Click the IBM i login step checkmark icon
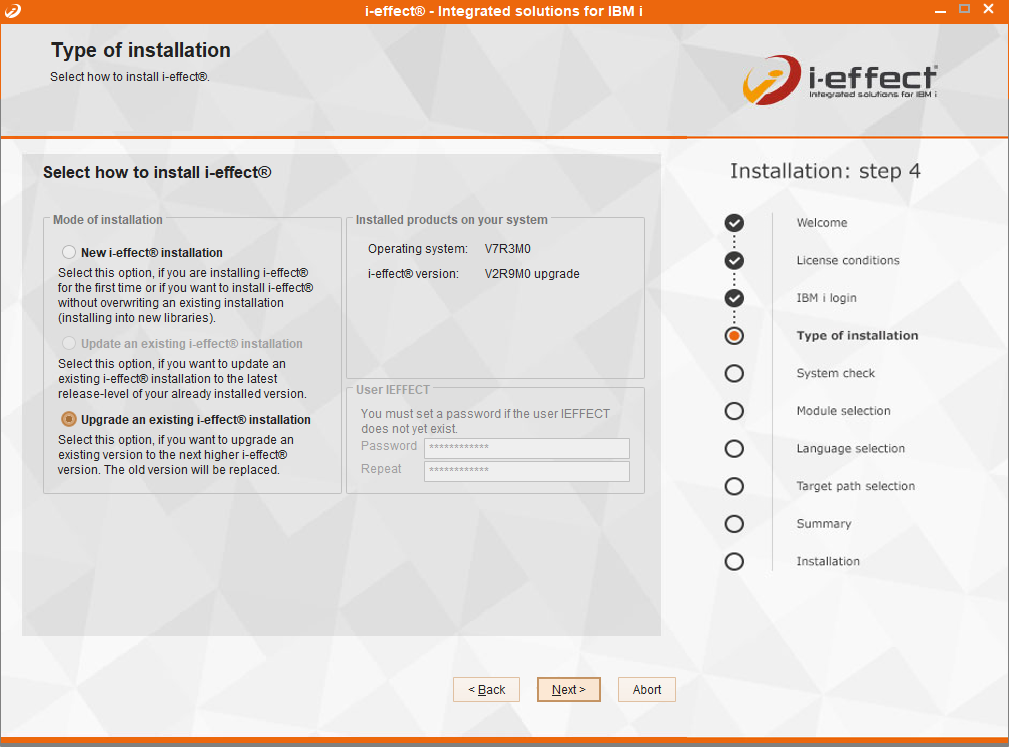This screenshot has width=1009, height=747. click(734, 298)
